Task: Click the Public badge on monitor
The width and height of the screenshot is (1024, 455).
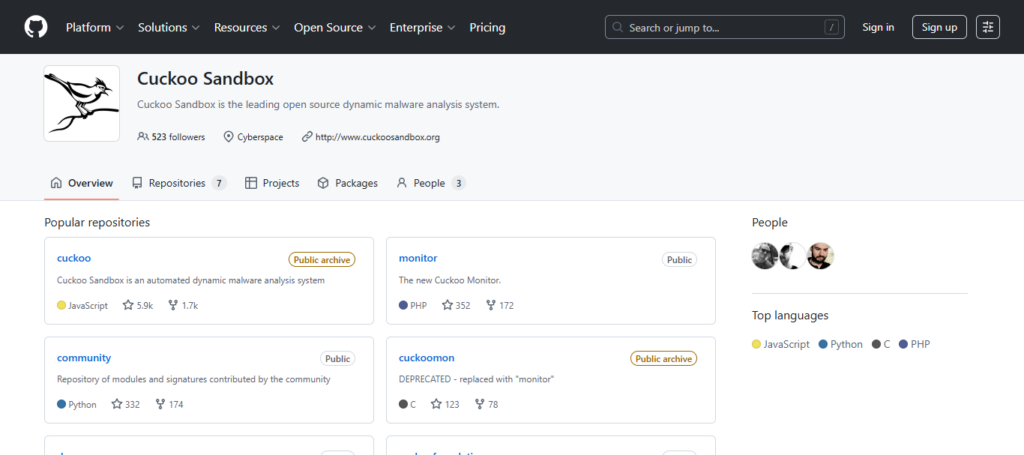Action: (x=679, y=260)
